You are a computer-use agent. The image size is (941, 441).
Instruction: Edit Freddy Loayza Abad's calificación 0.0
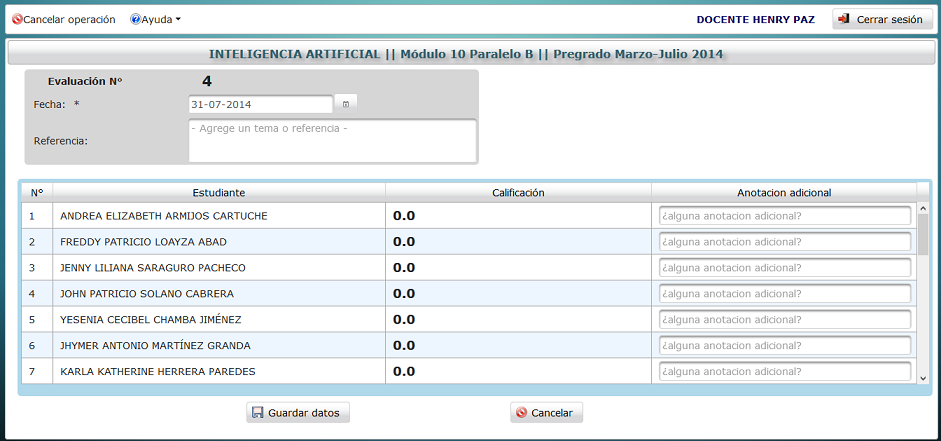point(404,242)
